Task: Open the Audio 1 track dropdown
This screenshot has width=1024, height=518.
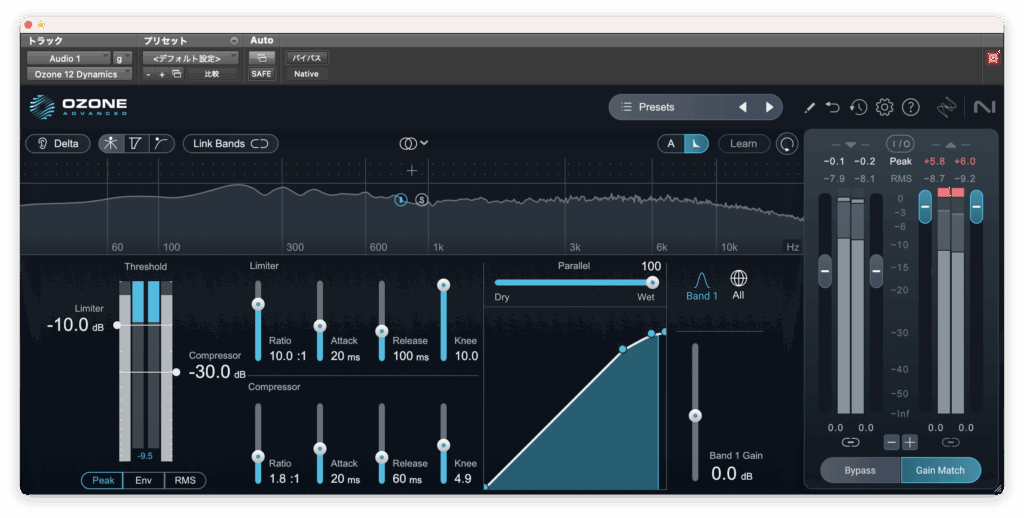Action: tap(69, 59)
